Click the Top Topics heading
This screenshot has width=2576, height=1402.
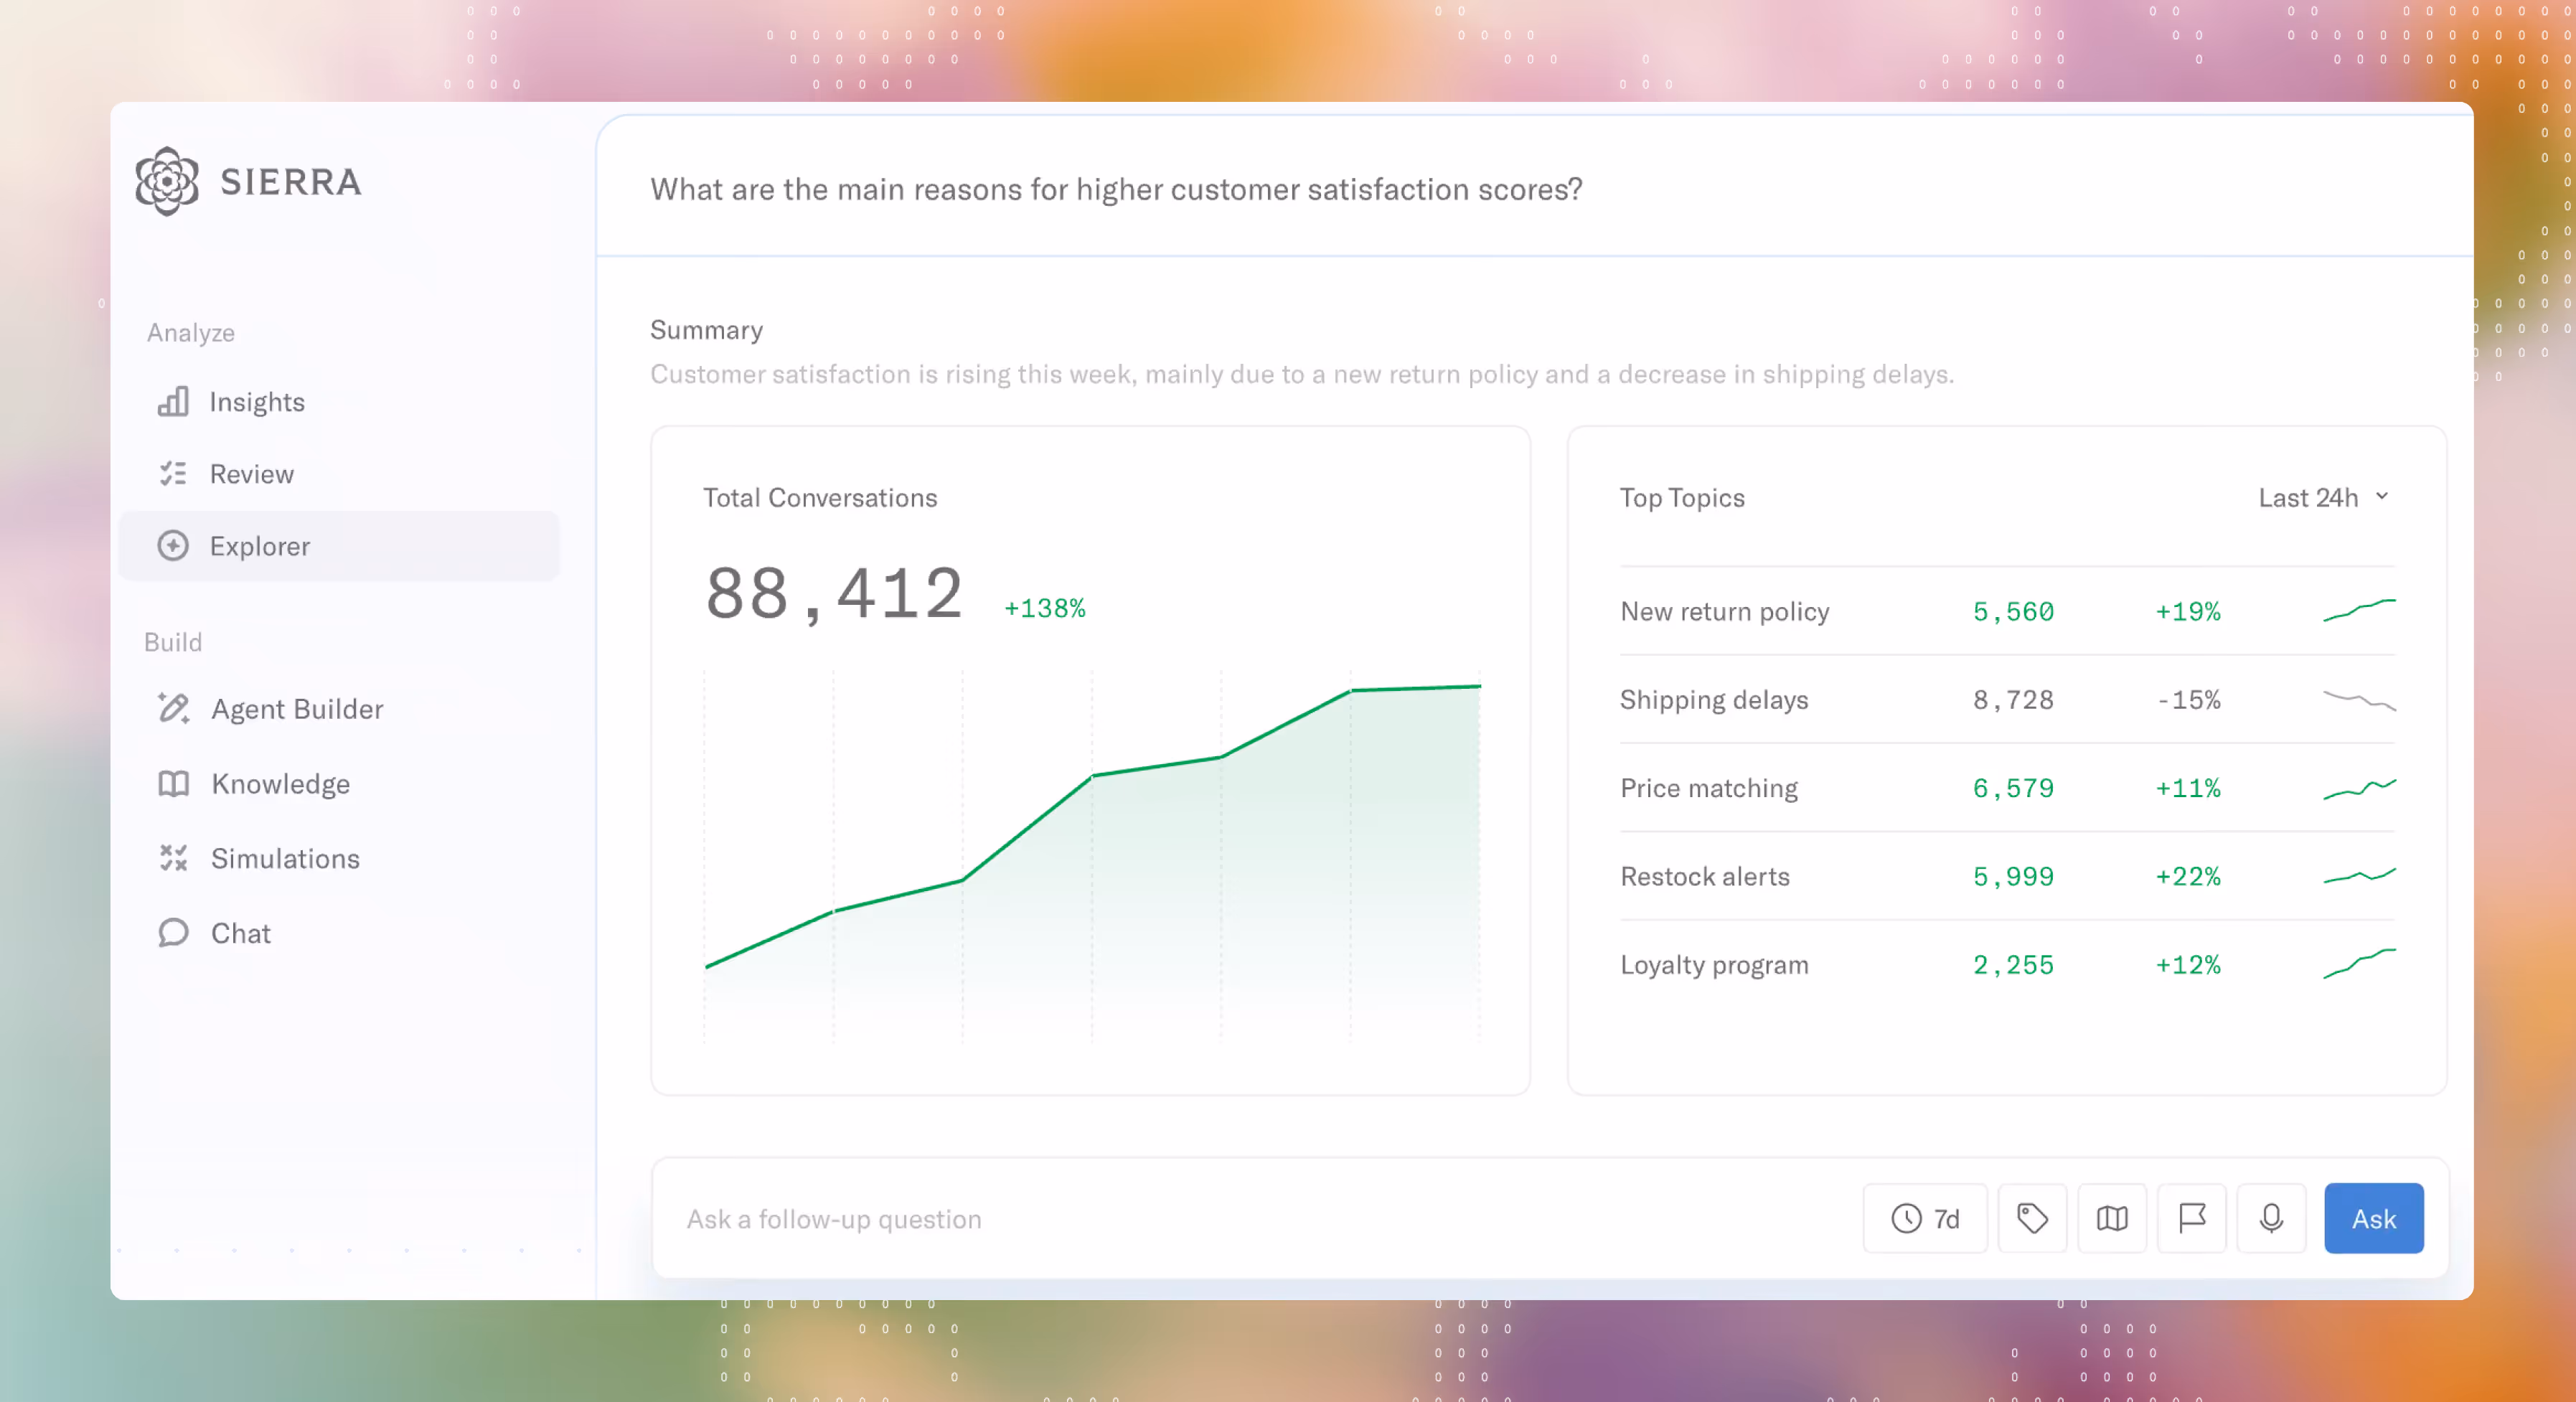tap(1682, 497)
